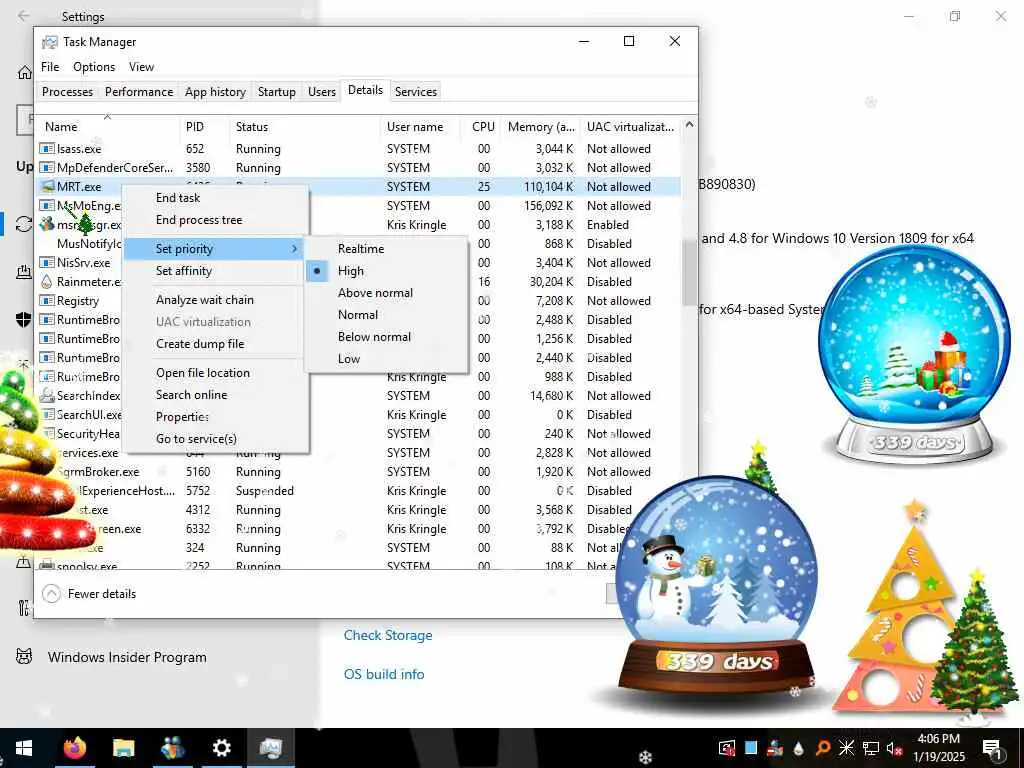The image size is (1024, 768).
Task: Switch to the Users tab
Action: coord(322,92)
